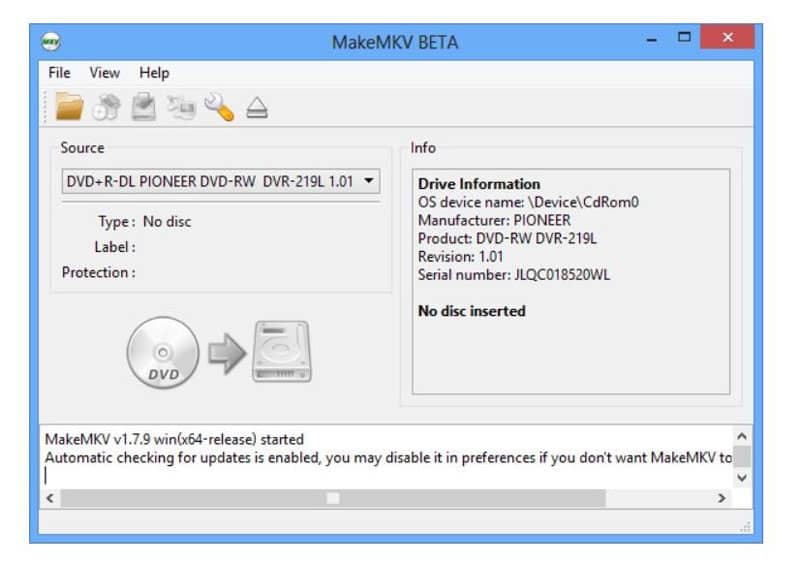Click the dropdown arrow of the drive selector
Screen dimensions: 800x563
pos(368,181)
